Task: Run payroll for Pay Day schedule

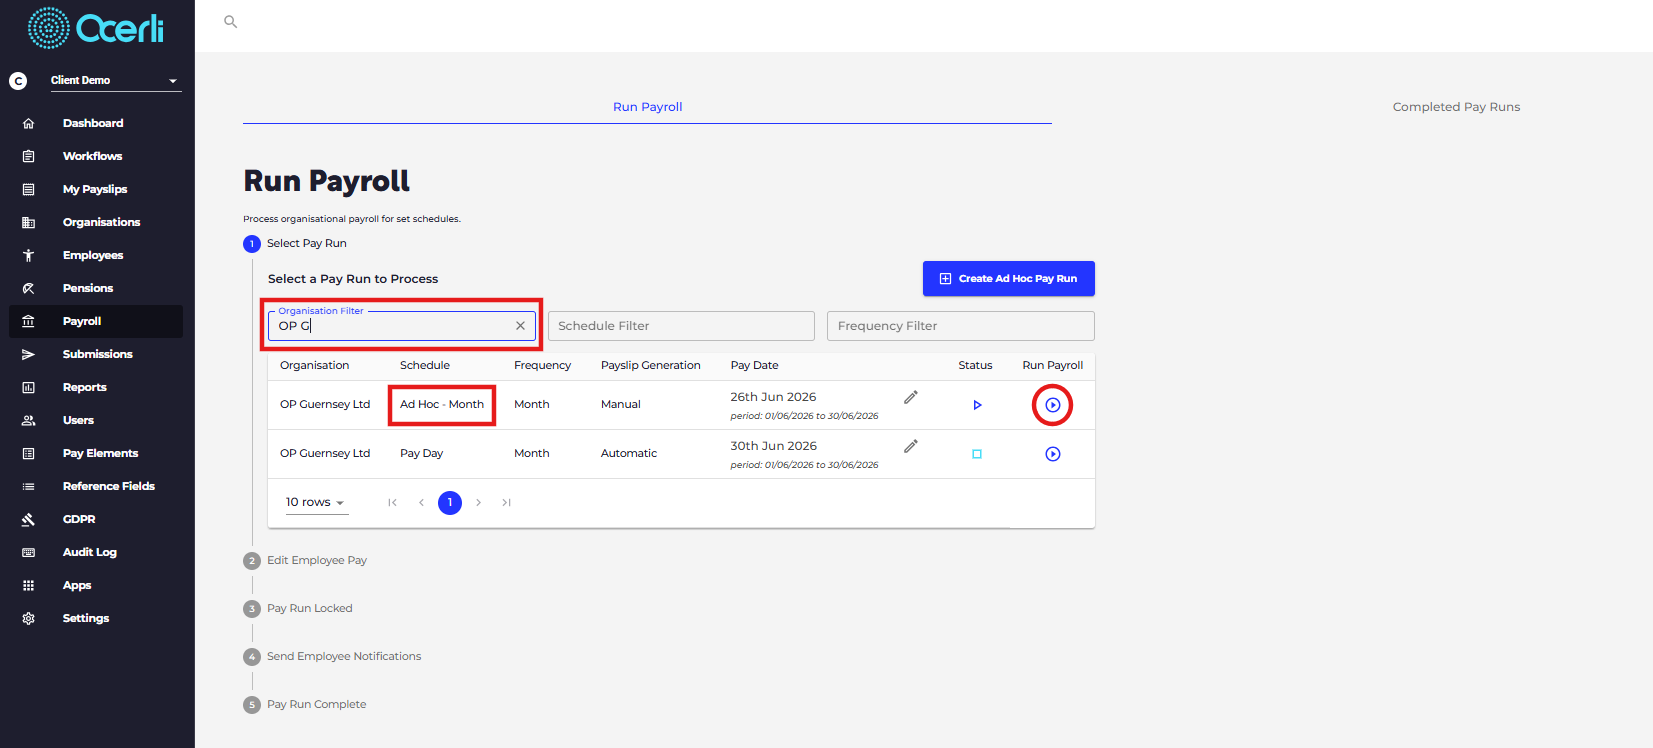Action: click(x=1053, y=454)
